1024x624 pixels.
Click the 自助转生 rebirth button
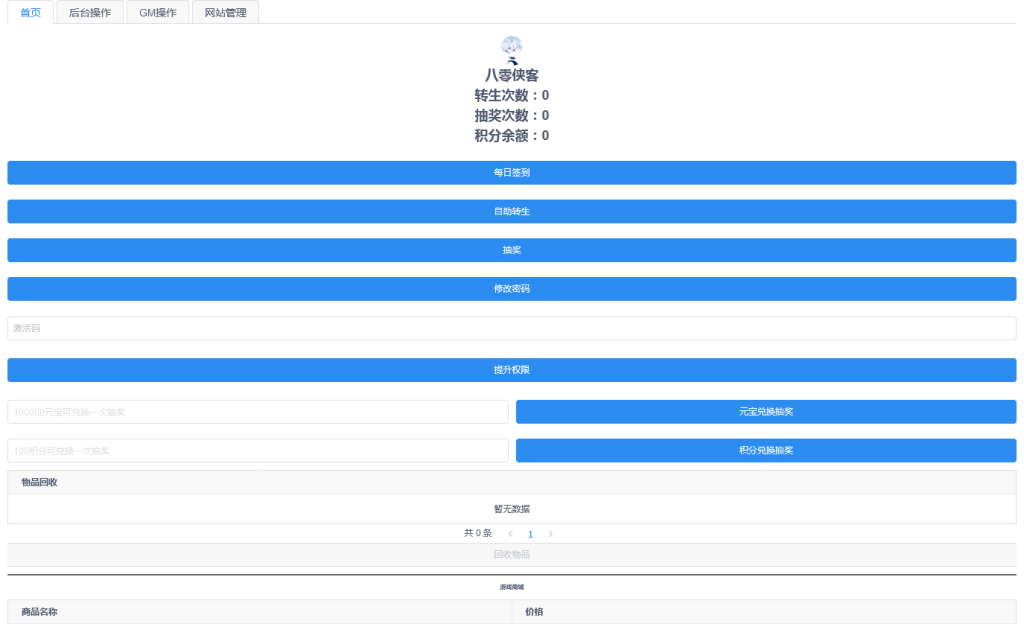point(511,211)
